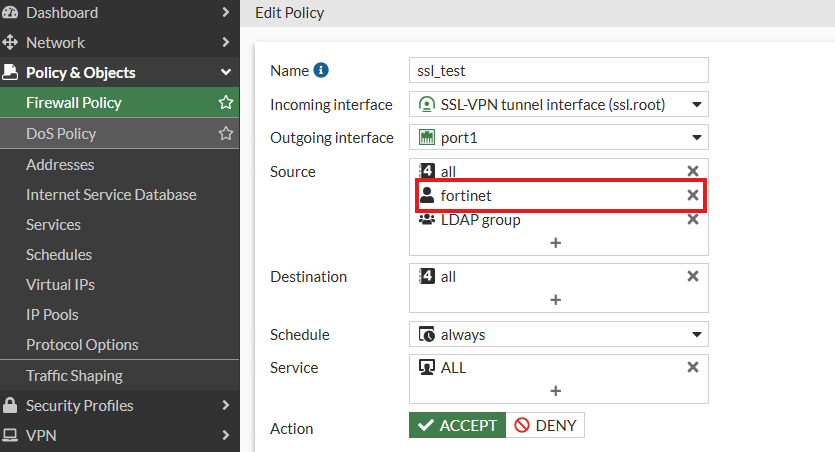Click the star icon beside DoS Policy

pos(226,133)
